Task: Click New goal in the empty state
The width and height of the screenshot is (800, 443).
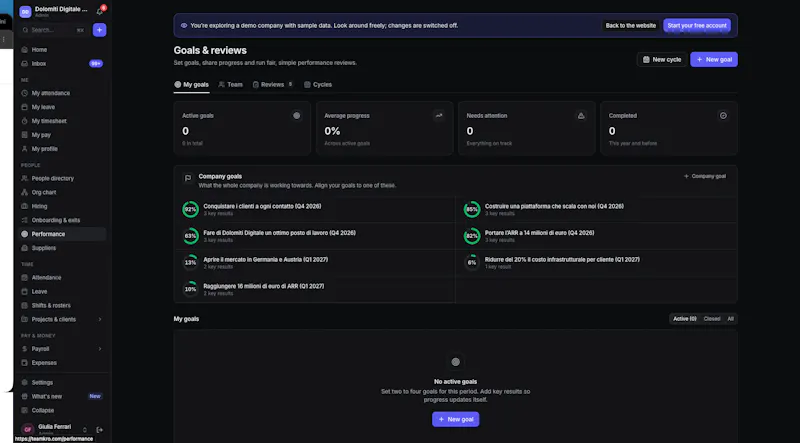Action: tap(456, 420)
